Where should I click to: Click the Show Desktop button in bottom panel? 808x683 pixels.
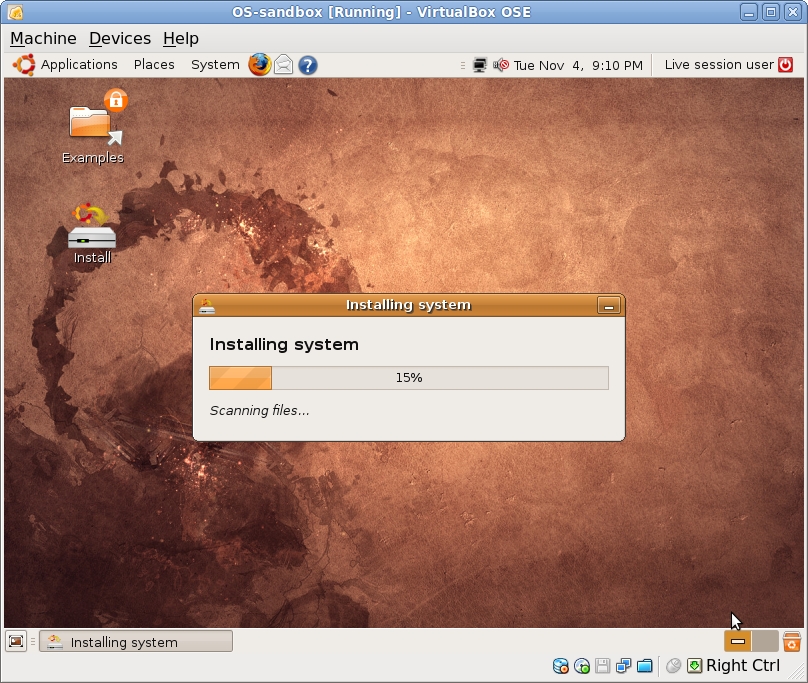16,642
